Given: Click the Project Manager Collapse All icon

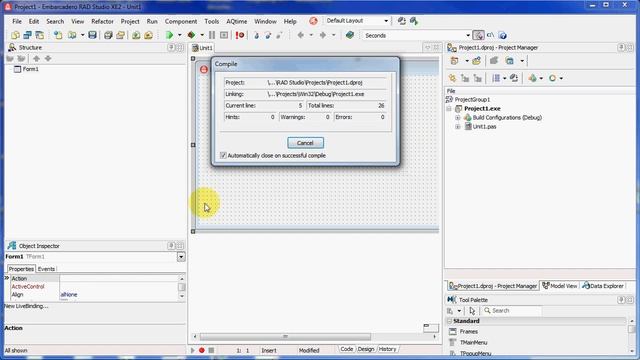Looking at the screenshot, I should pos(477,78).
